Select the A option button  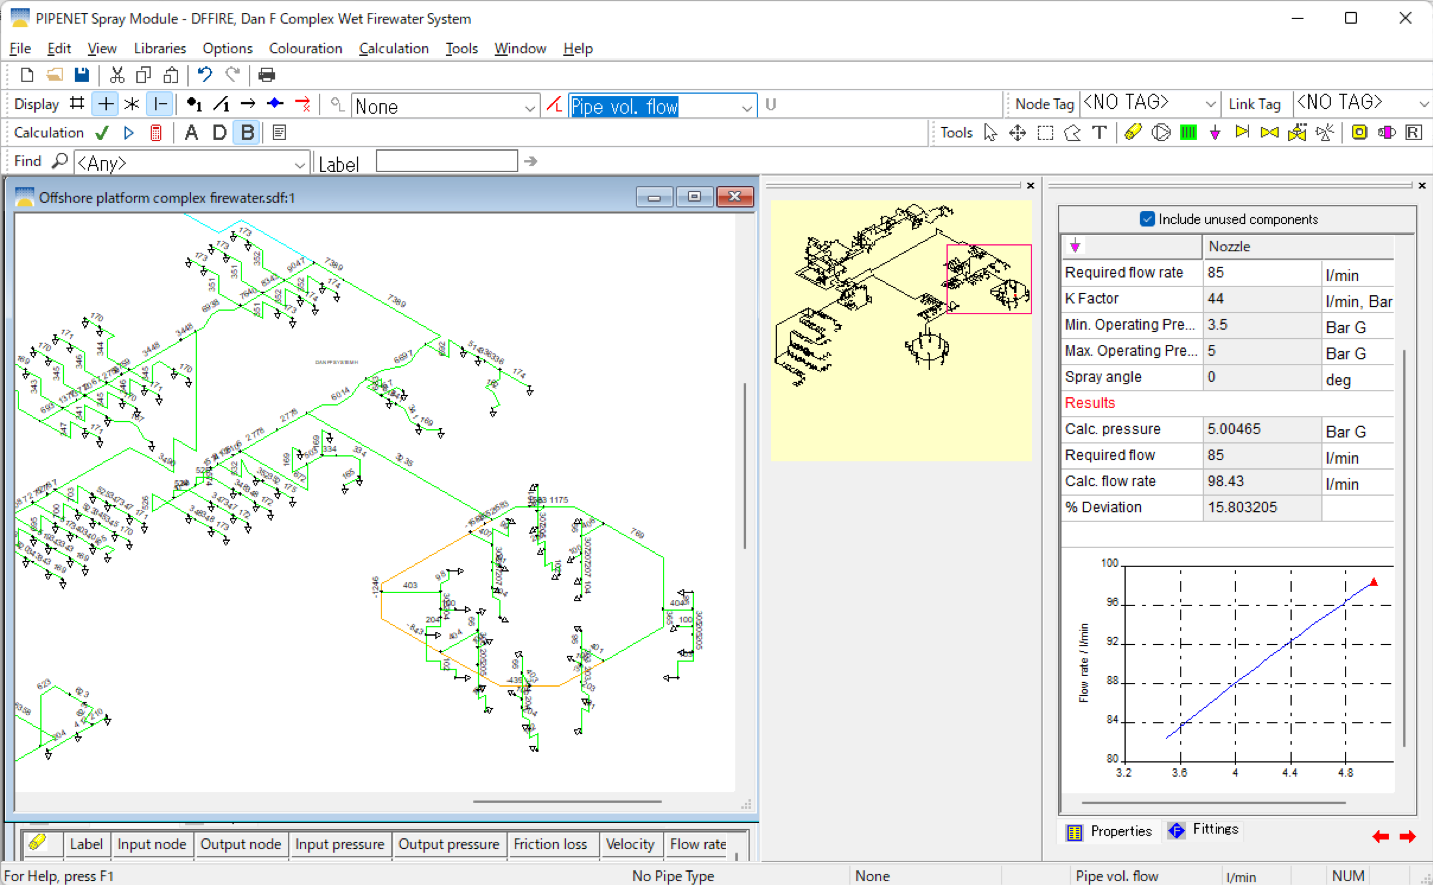(191, 133)
